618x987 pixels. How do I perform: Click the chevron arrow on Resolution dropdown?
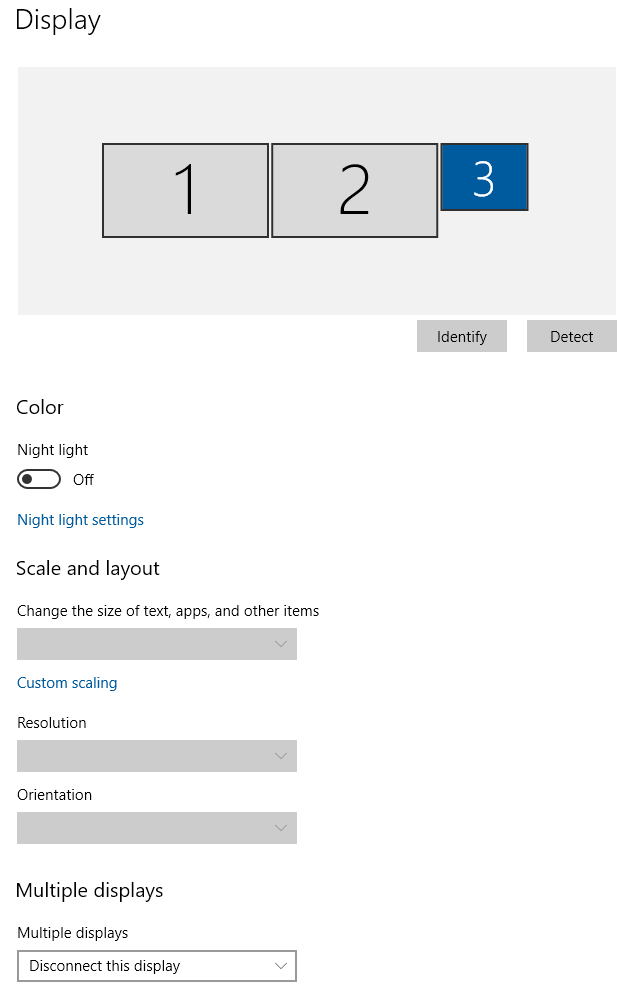click(281, 756)
